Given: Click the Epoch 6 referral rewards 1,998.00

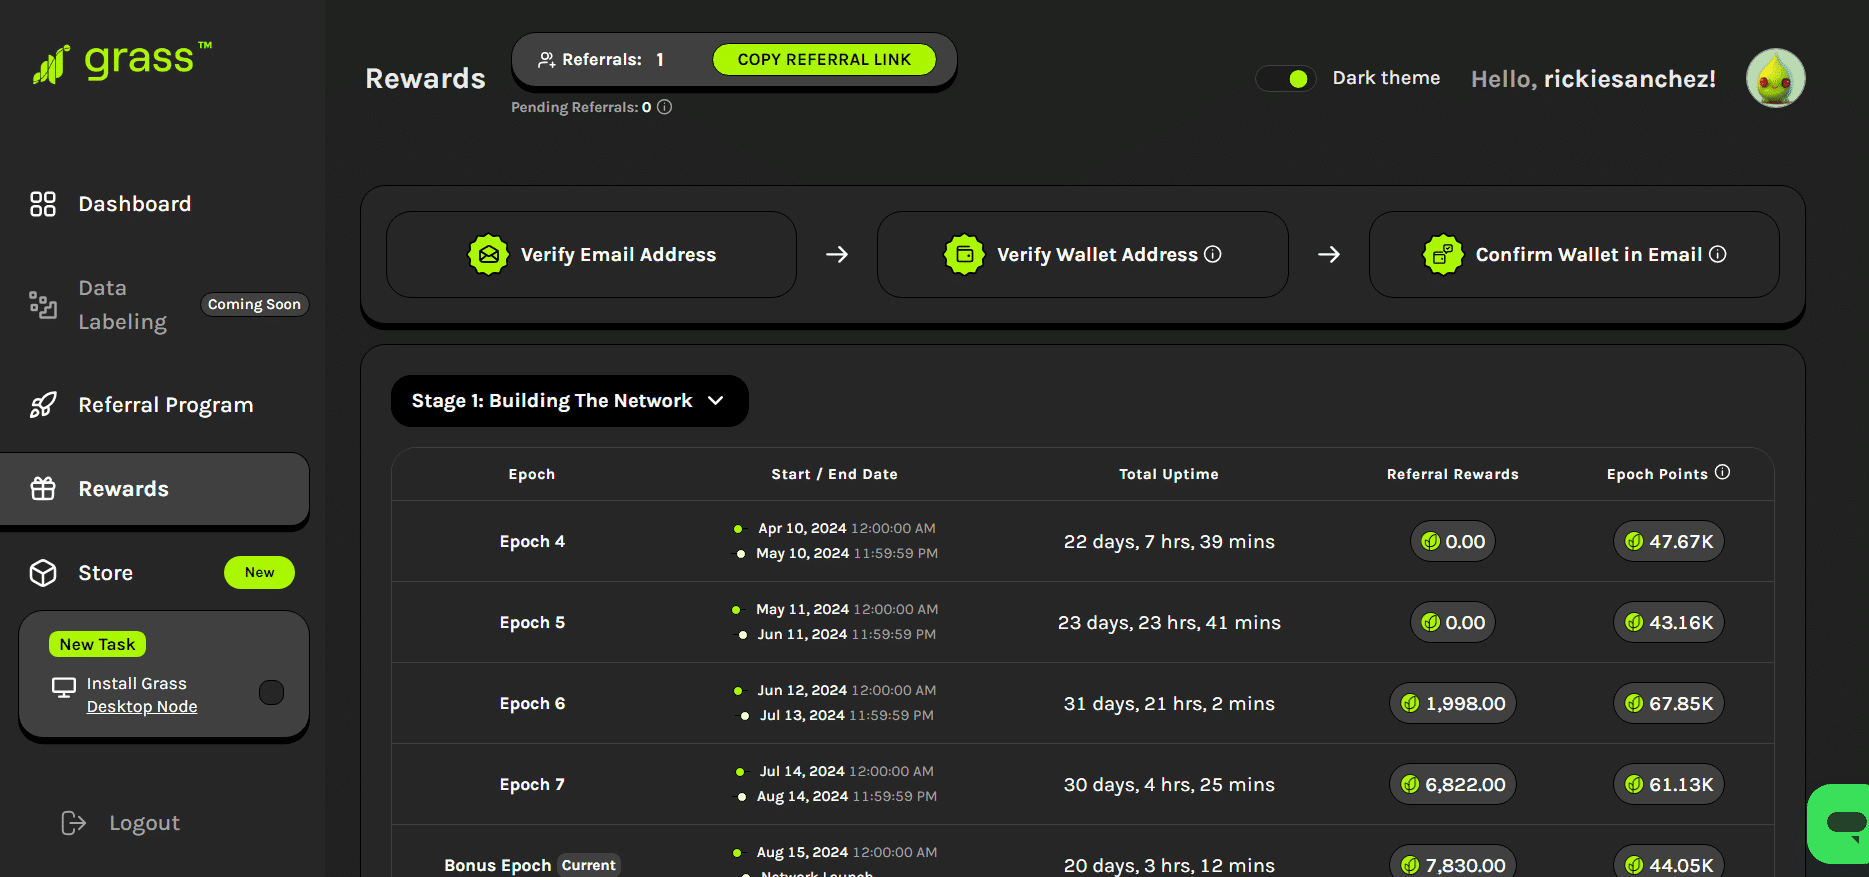Looking at the screenshot, I should point(1453,703).
